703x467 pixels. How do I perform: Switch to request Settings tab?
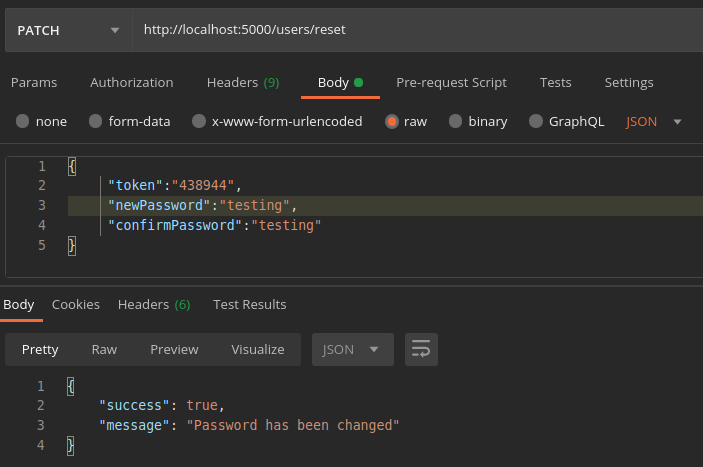pos(628,82)
